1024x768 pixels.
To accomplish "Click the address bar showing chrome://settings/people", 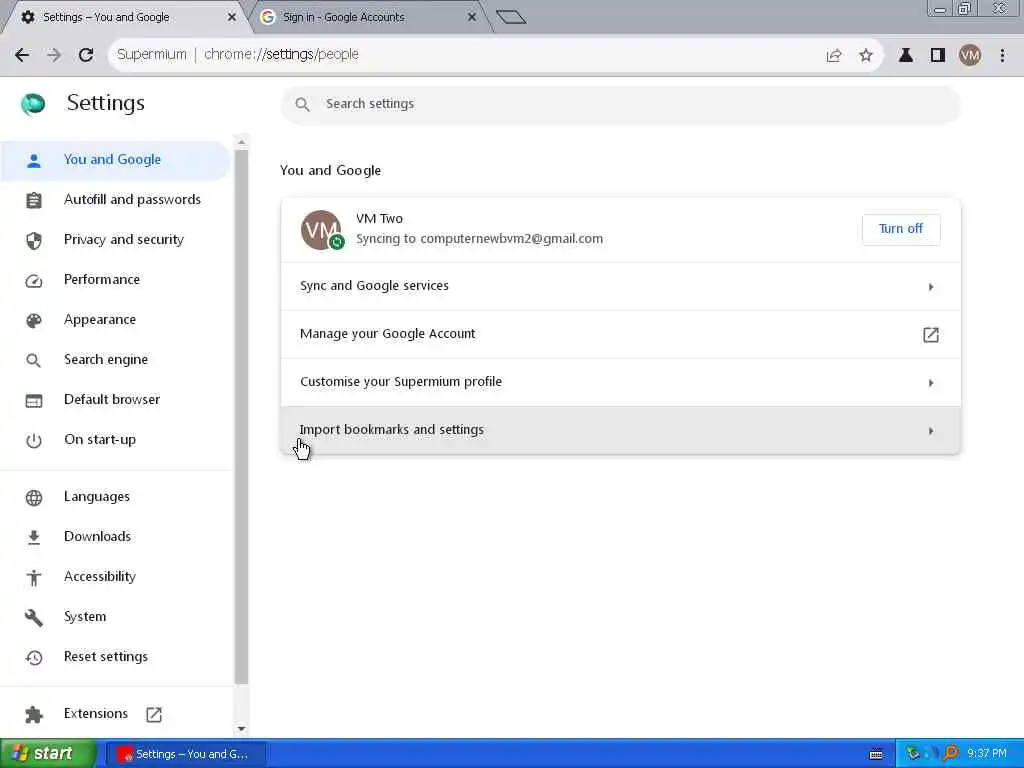I will (496, 55).
